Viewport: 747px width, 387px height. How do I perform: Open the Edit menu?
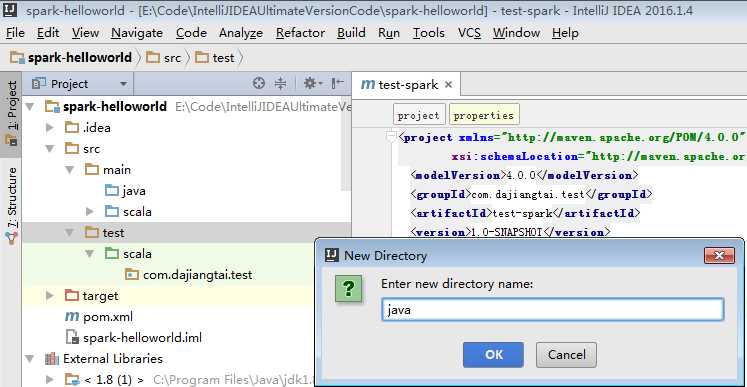tap(48, 33)
